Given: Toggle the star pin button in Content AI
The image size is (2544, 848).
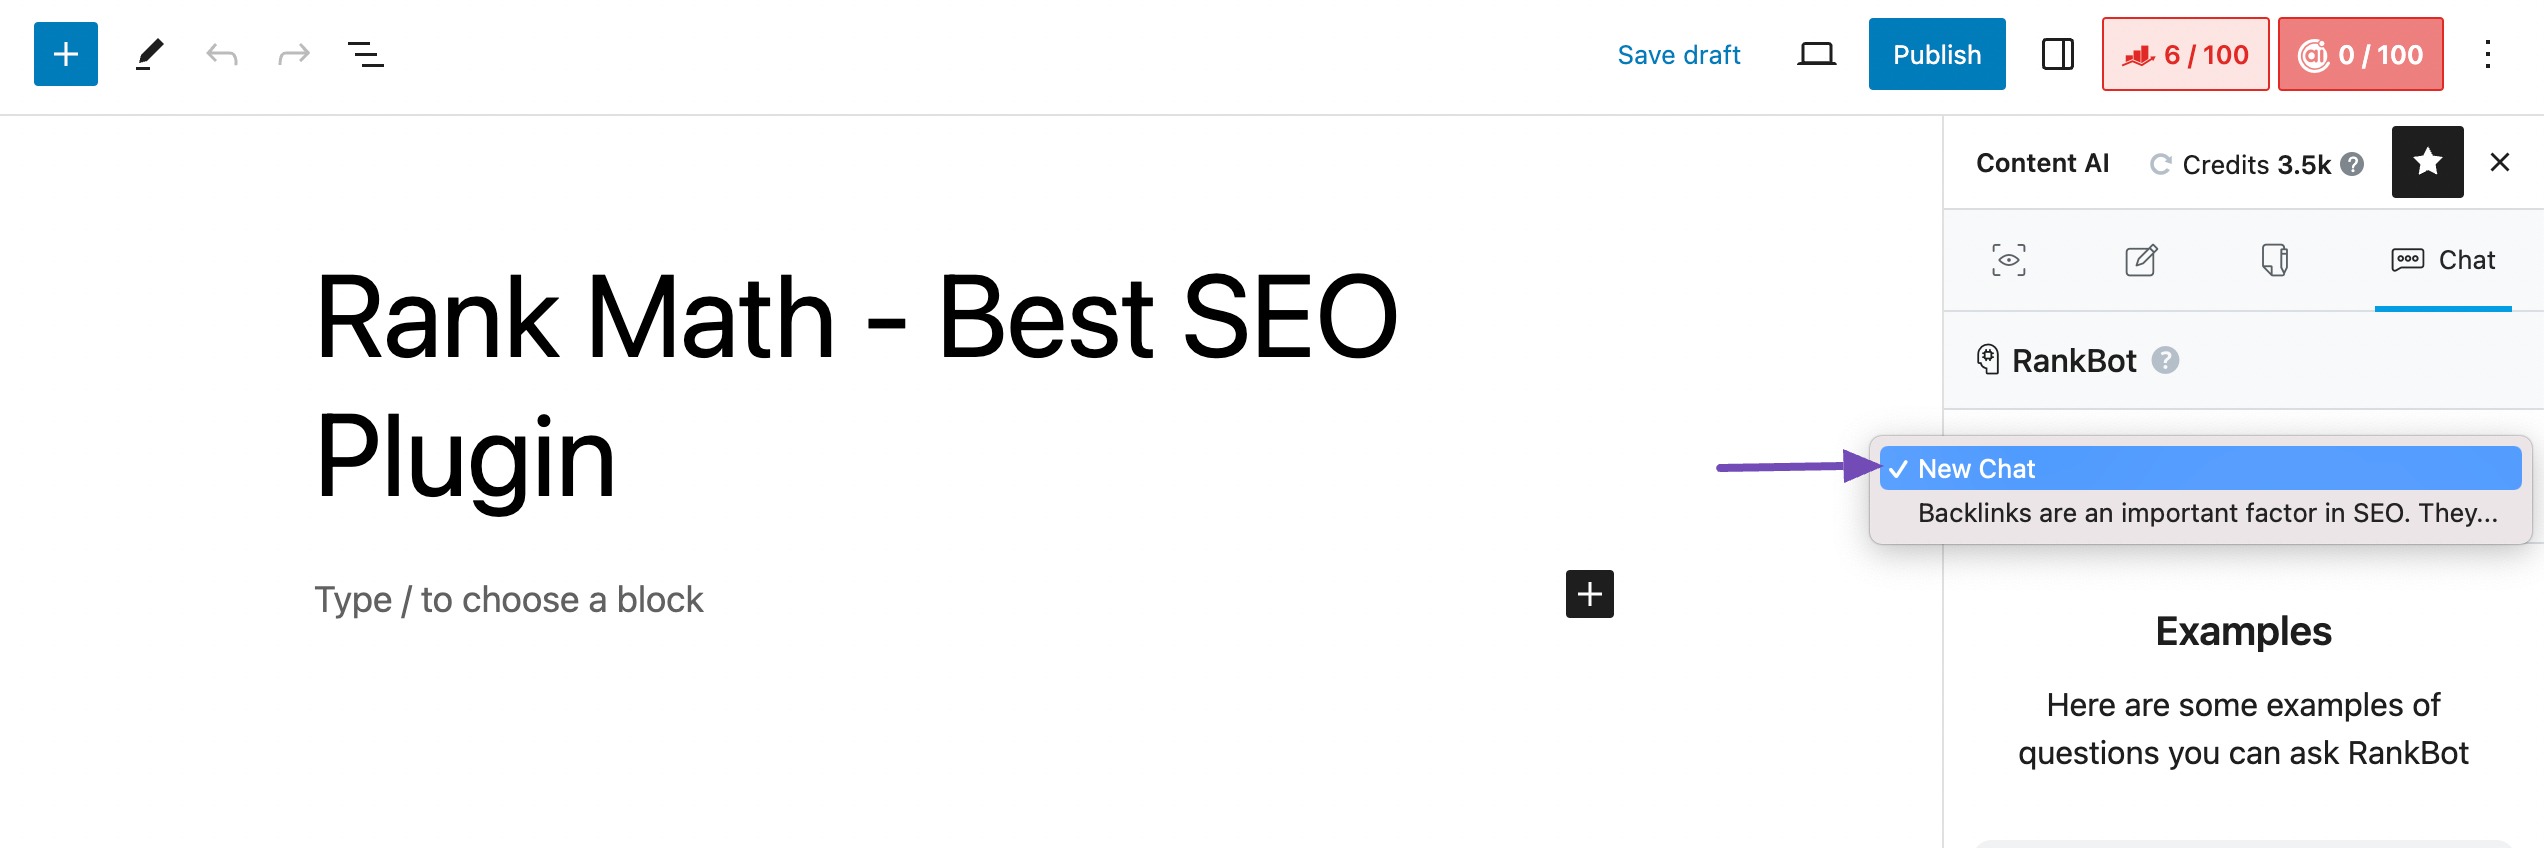Looking at the screenshot, I should point(2427,162).
